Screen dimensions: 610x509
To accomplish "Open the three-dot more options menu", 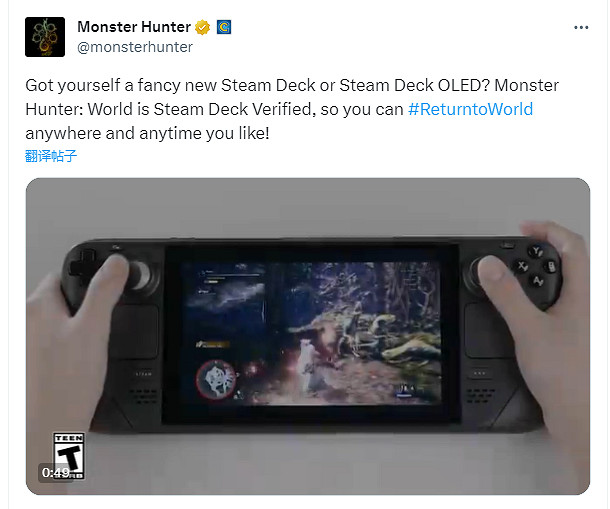I will click(581, 27).
